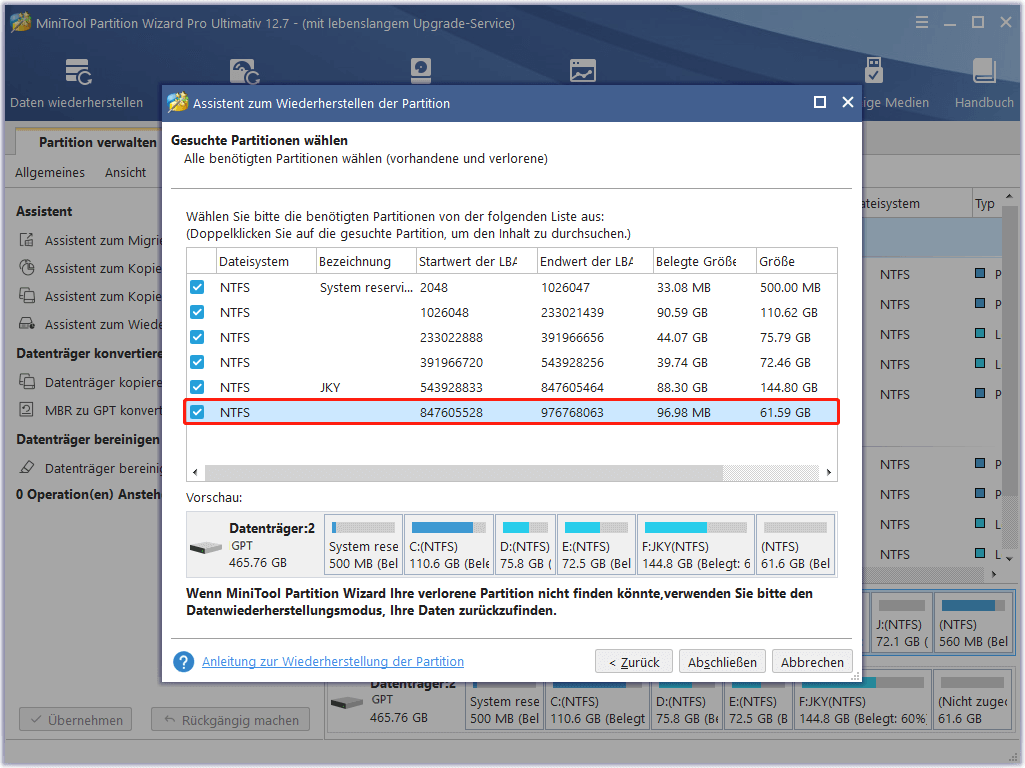Image resolution: width=1025 pixels, height=768 pixels.
Task: Uncheck the System reserviert partition checkbox
Action: [x=197, y=288]
